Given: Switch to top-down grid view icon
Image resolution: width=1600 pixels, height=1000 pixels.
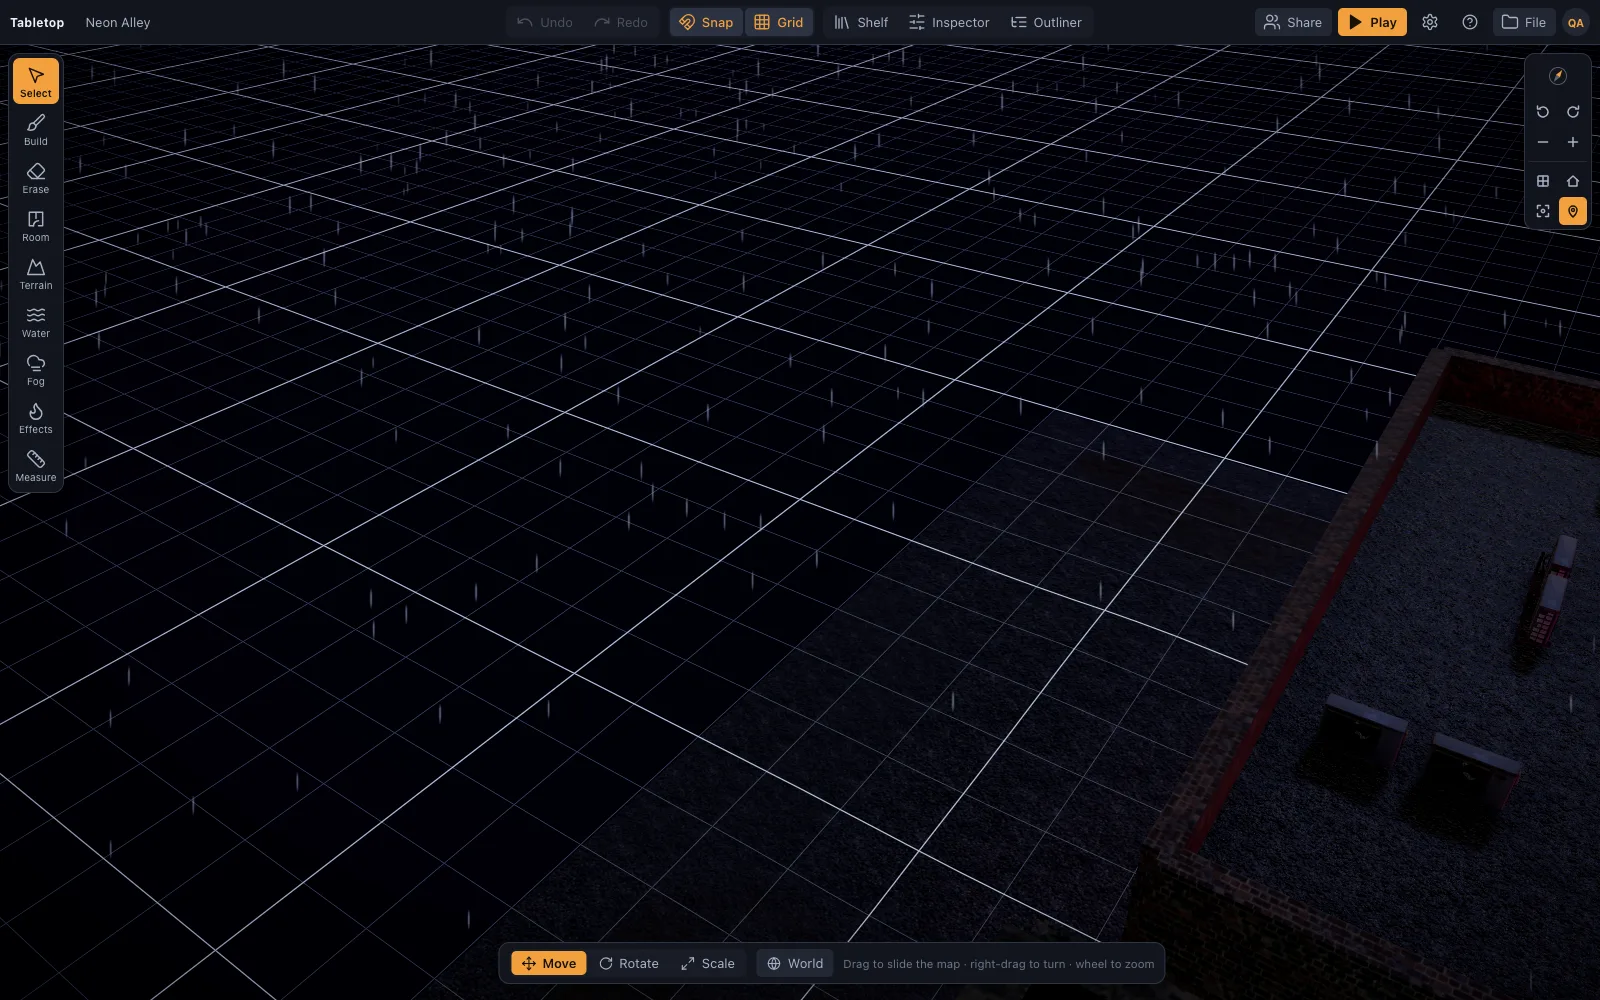Looking at the screenshot, I should point(1543,181).
